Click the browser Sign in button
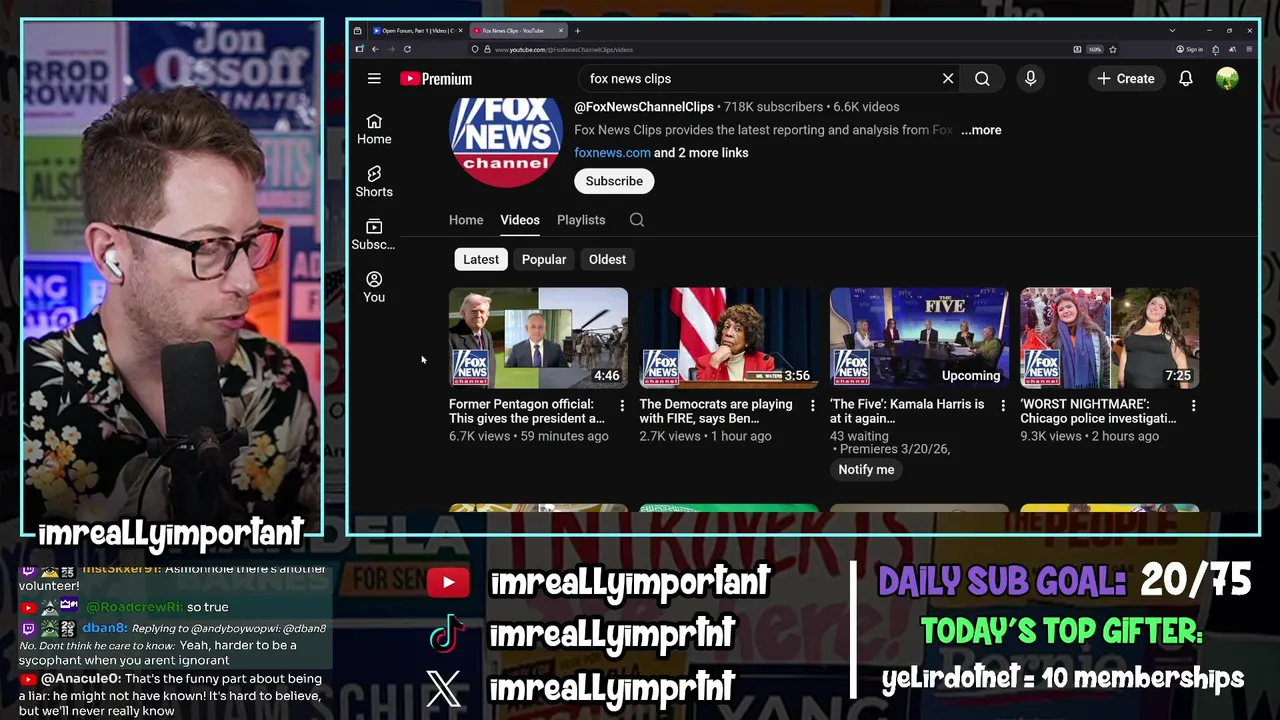1280x720 pixels. pos(1190,49)
